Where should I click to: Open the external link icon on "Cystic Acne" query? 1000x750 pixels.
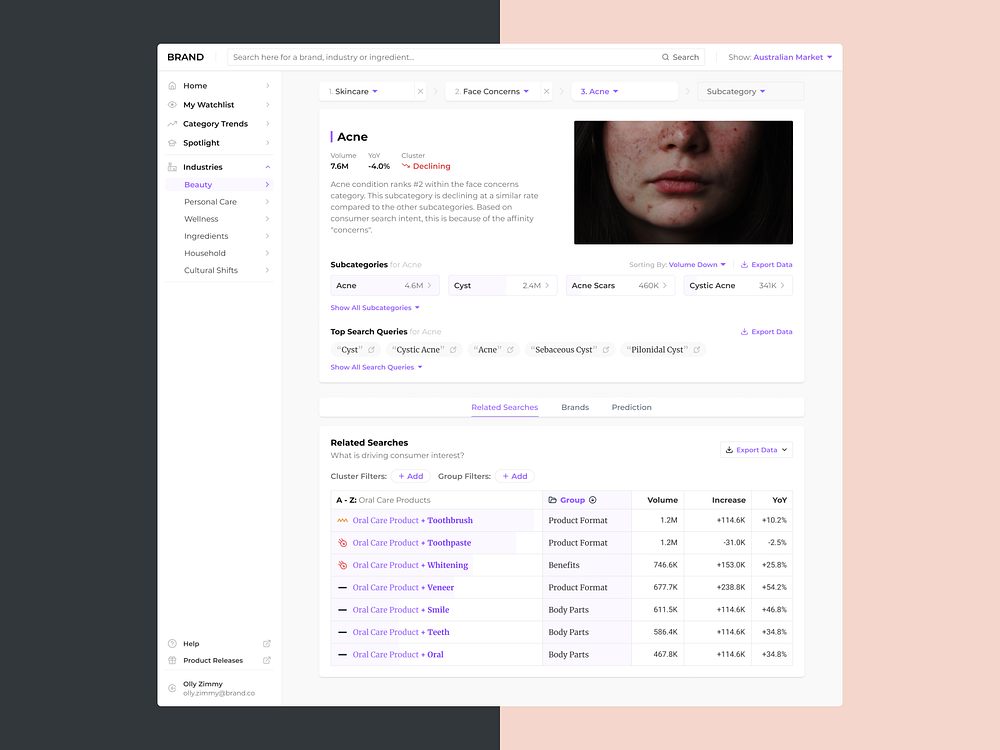[x=451, y=349]
